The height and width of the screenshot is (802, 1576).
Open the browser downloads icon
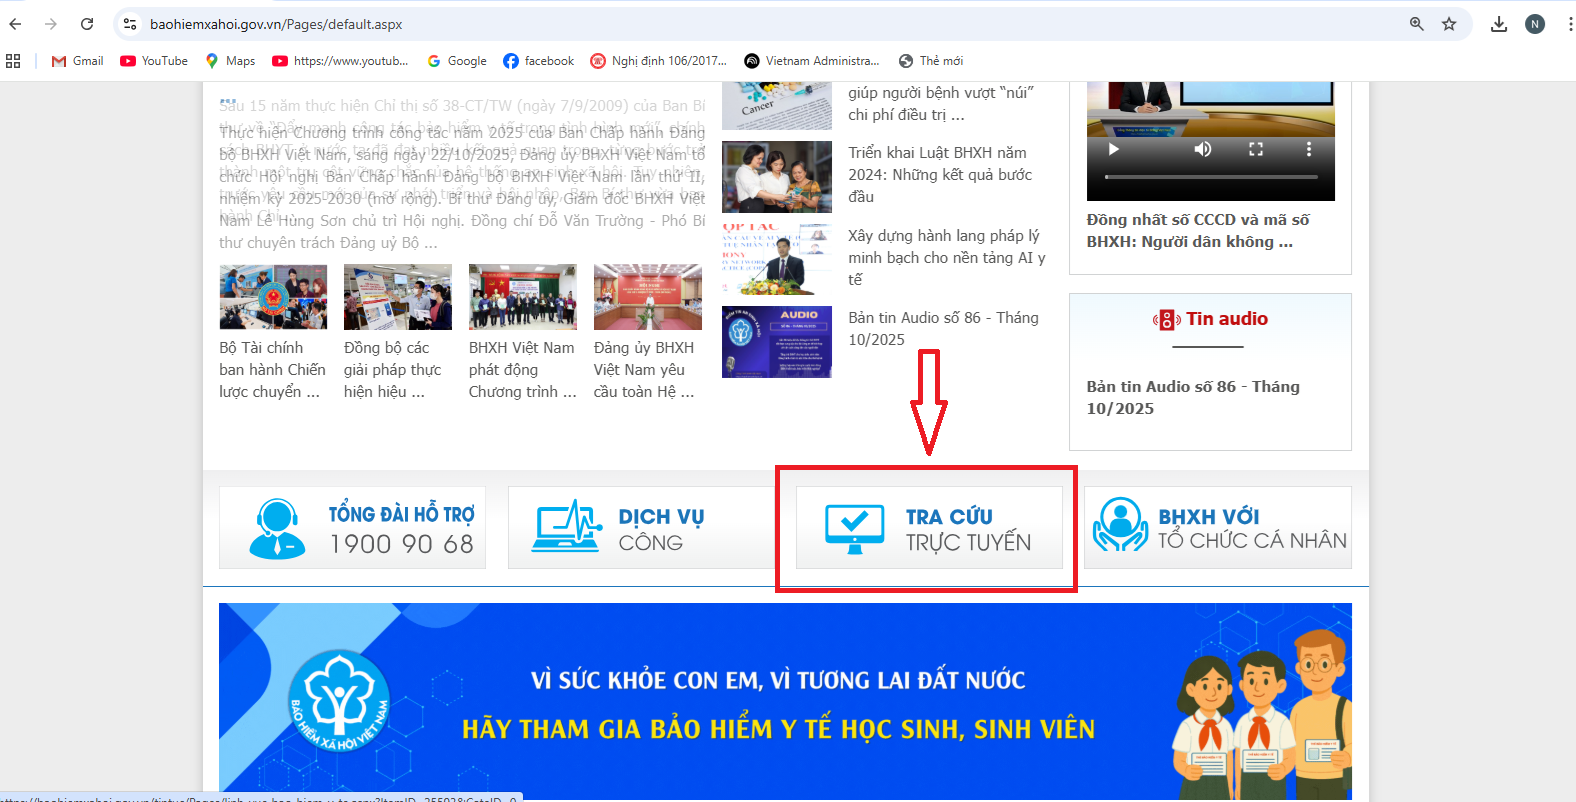[x=1498, y=24]
